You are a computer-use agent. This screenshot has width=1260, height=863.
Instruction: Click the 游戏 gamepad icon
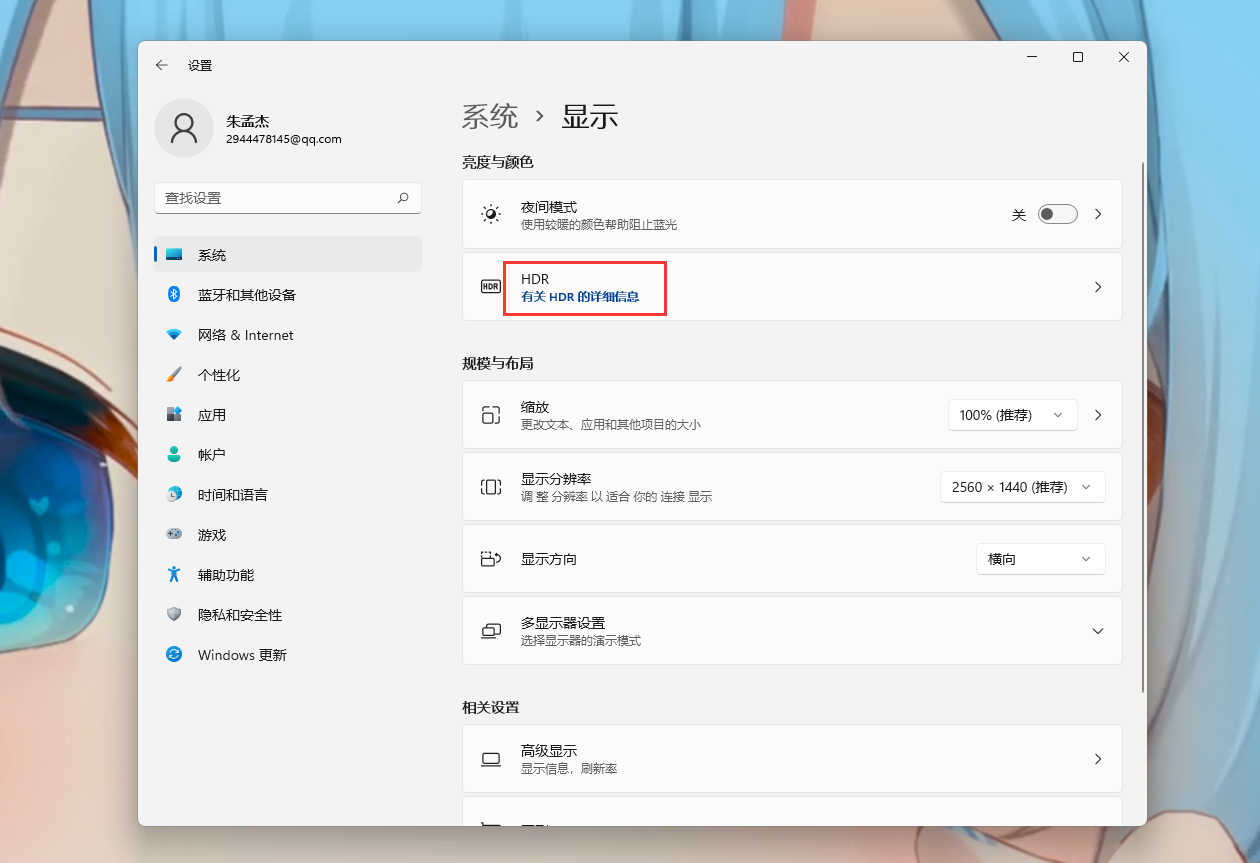[174, 535]
